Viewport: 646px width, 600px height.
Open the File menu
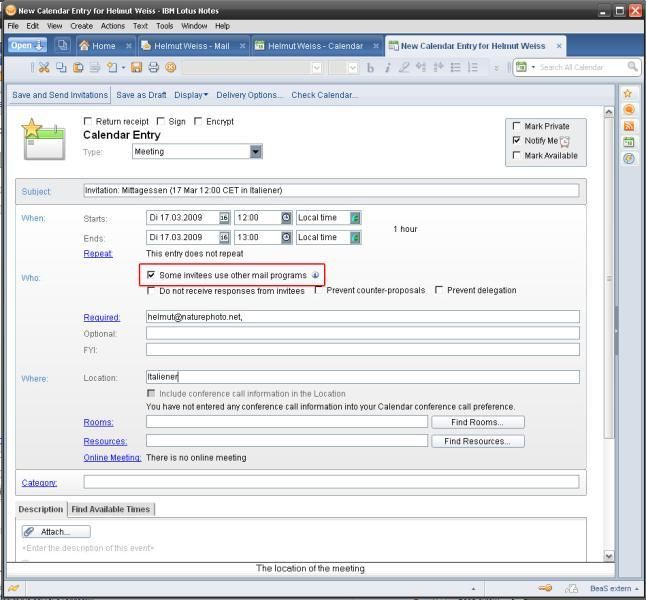click(13, 26)
